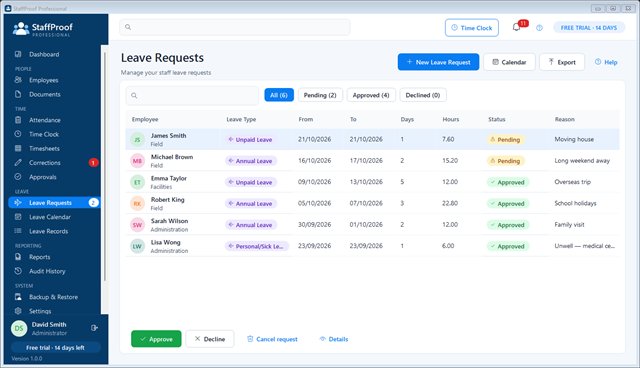Open notifications bell icon
640x368 pixels.
[x=516, y=27]
